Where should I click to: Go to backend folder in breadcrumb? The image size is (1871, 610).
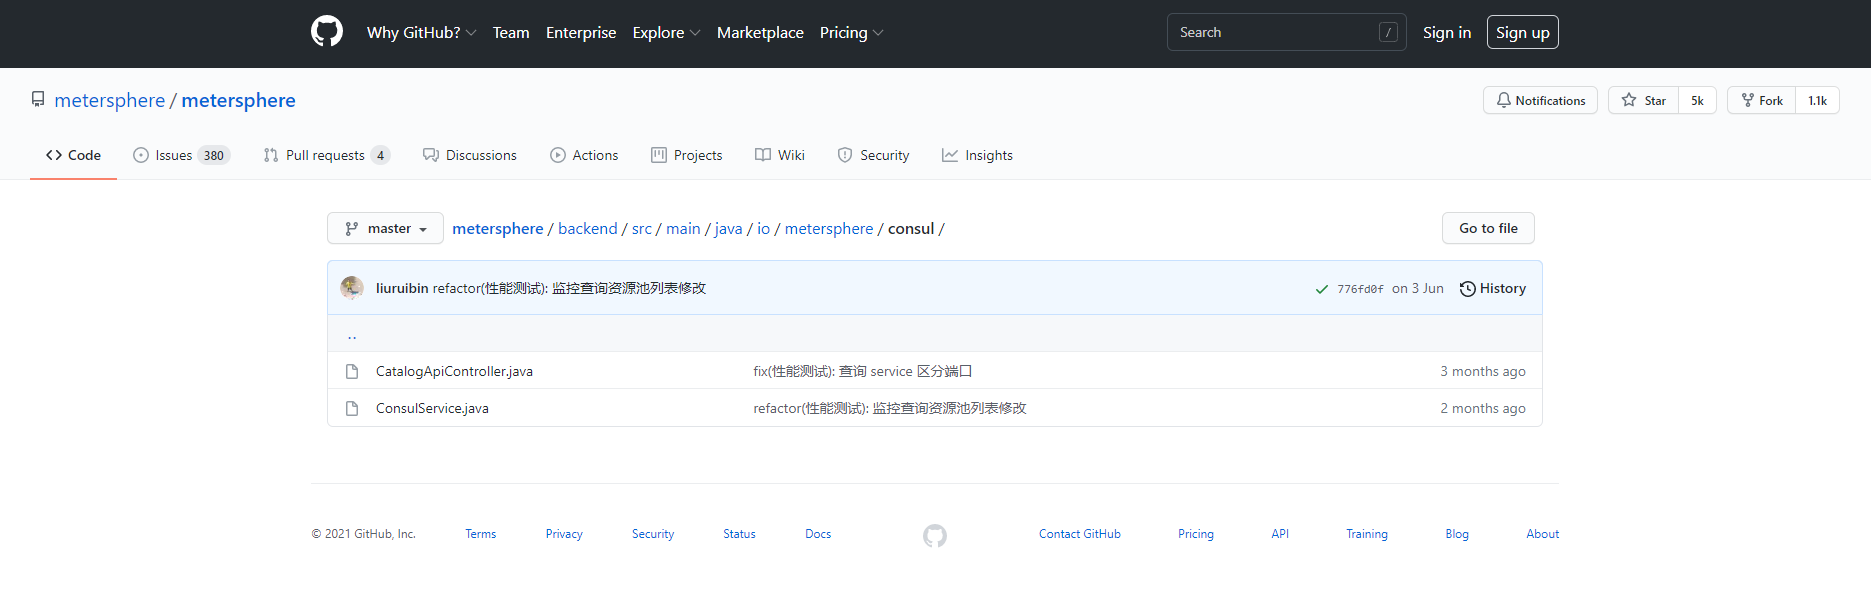coord(588,228)
